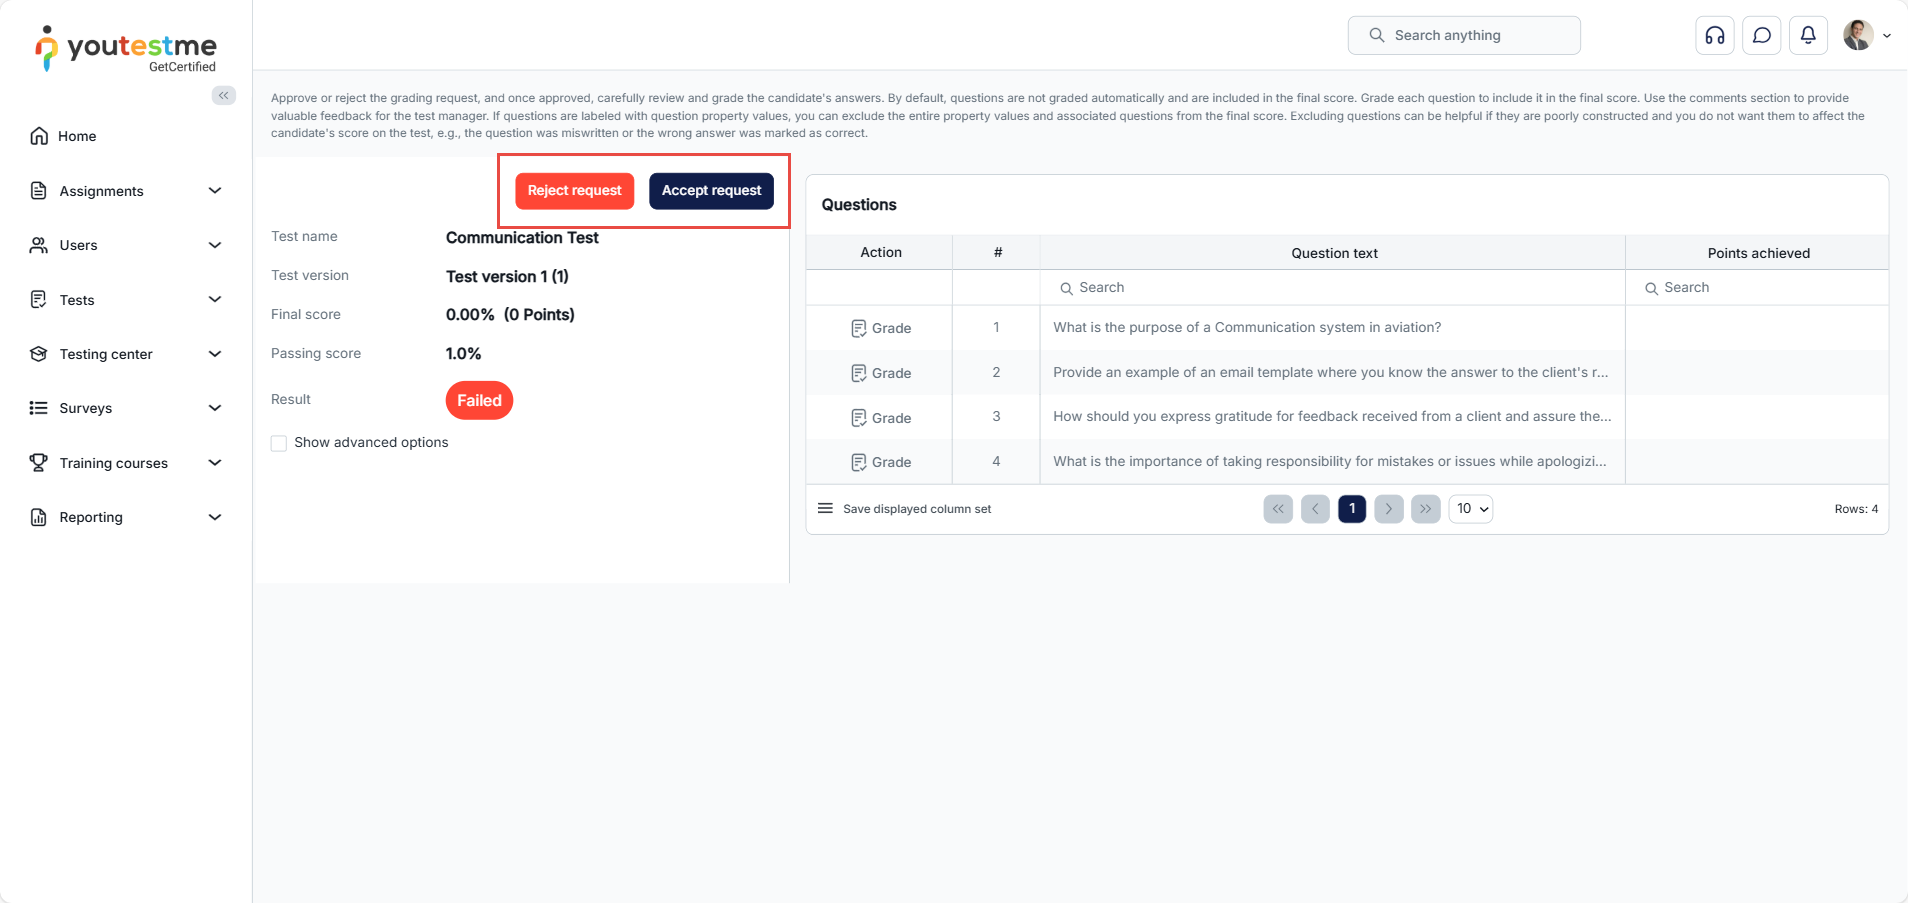This screenshot has width=1908, height=903.
Task: Click the headset support icon
Action: [1714, 36]
